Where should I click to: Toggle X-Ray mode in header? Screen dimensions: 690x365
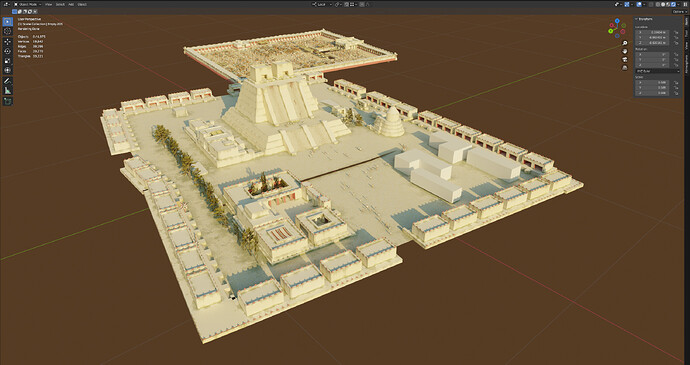tap(651, 4)
